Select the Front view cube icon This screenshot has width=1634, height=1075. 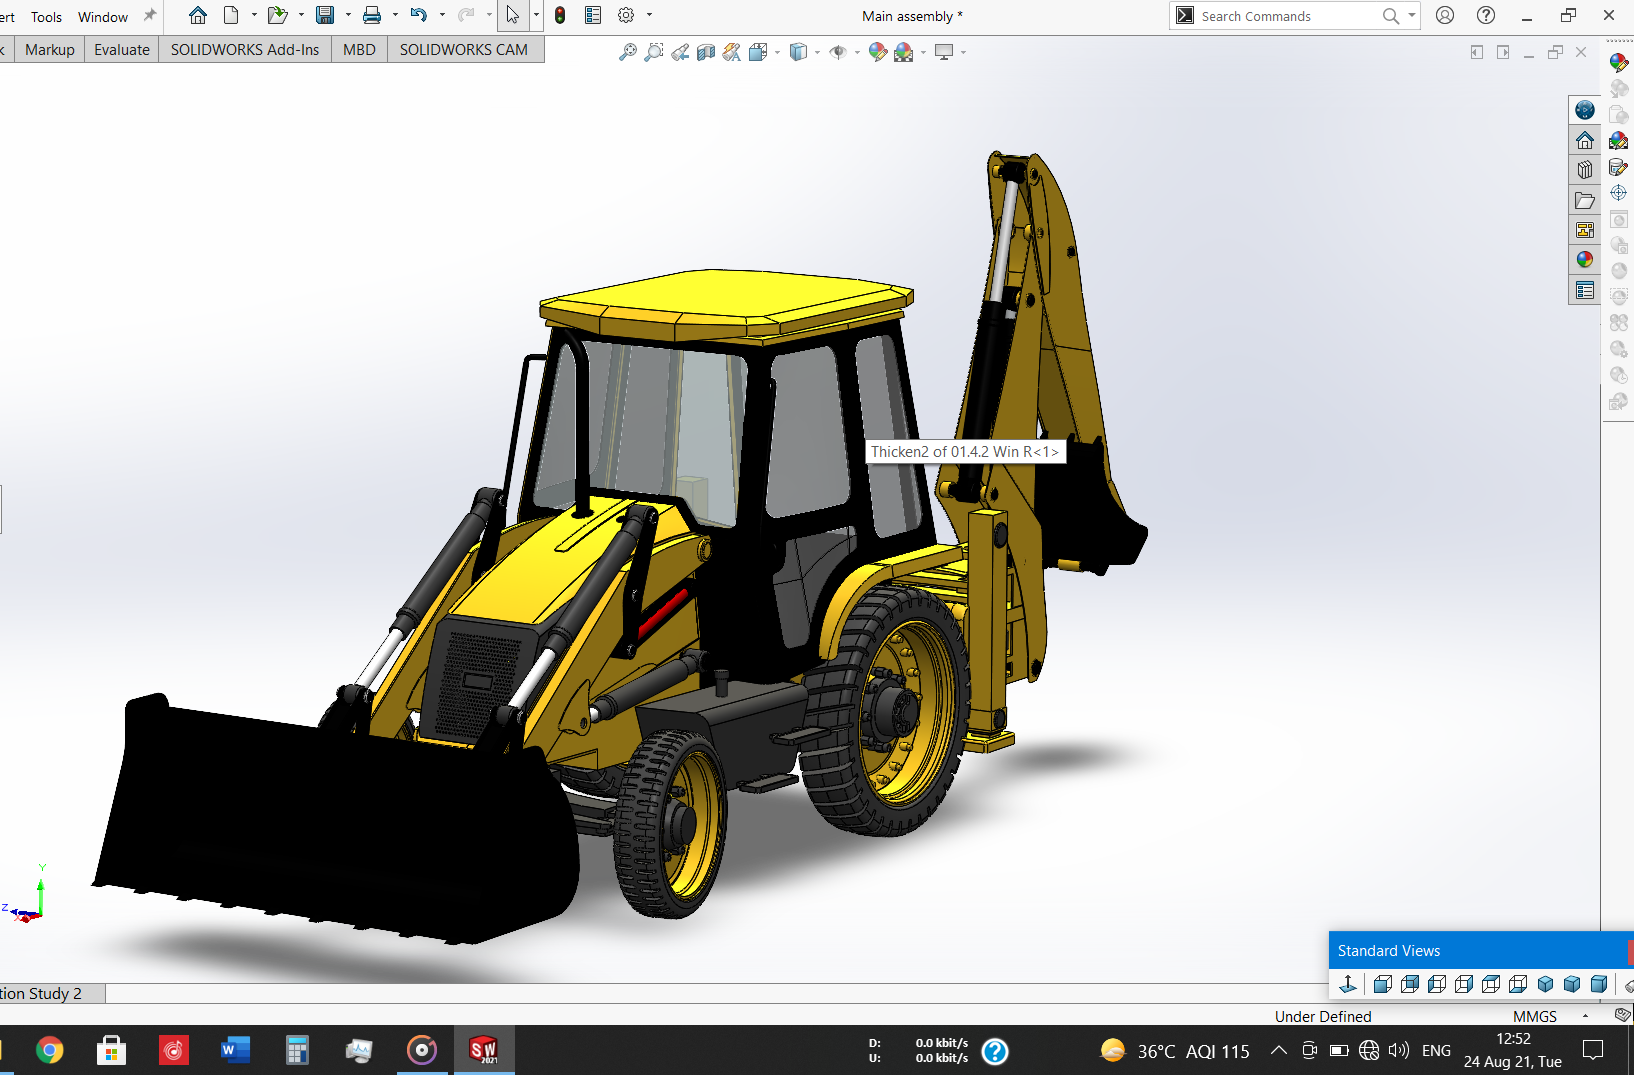coord(1383,984)
